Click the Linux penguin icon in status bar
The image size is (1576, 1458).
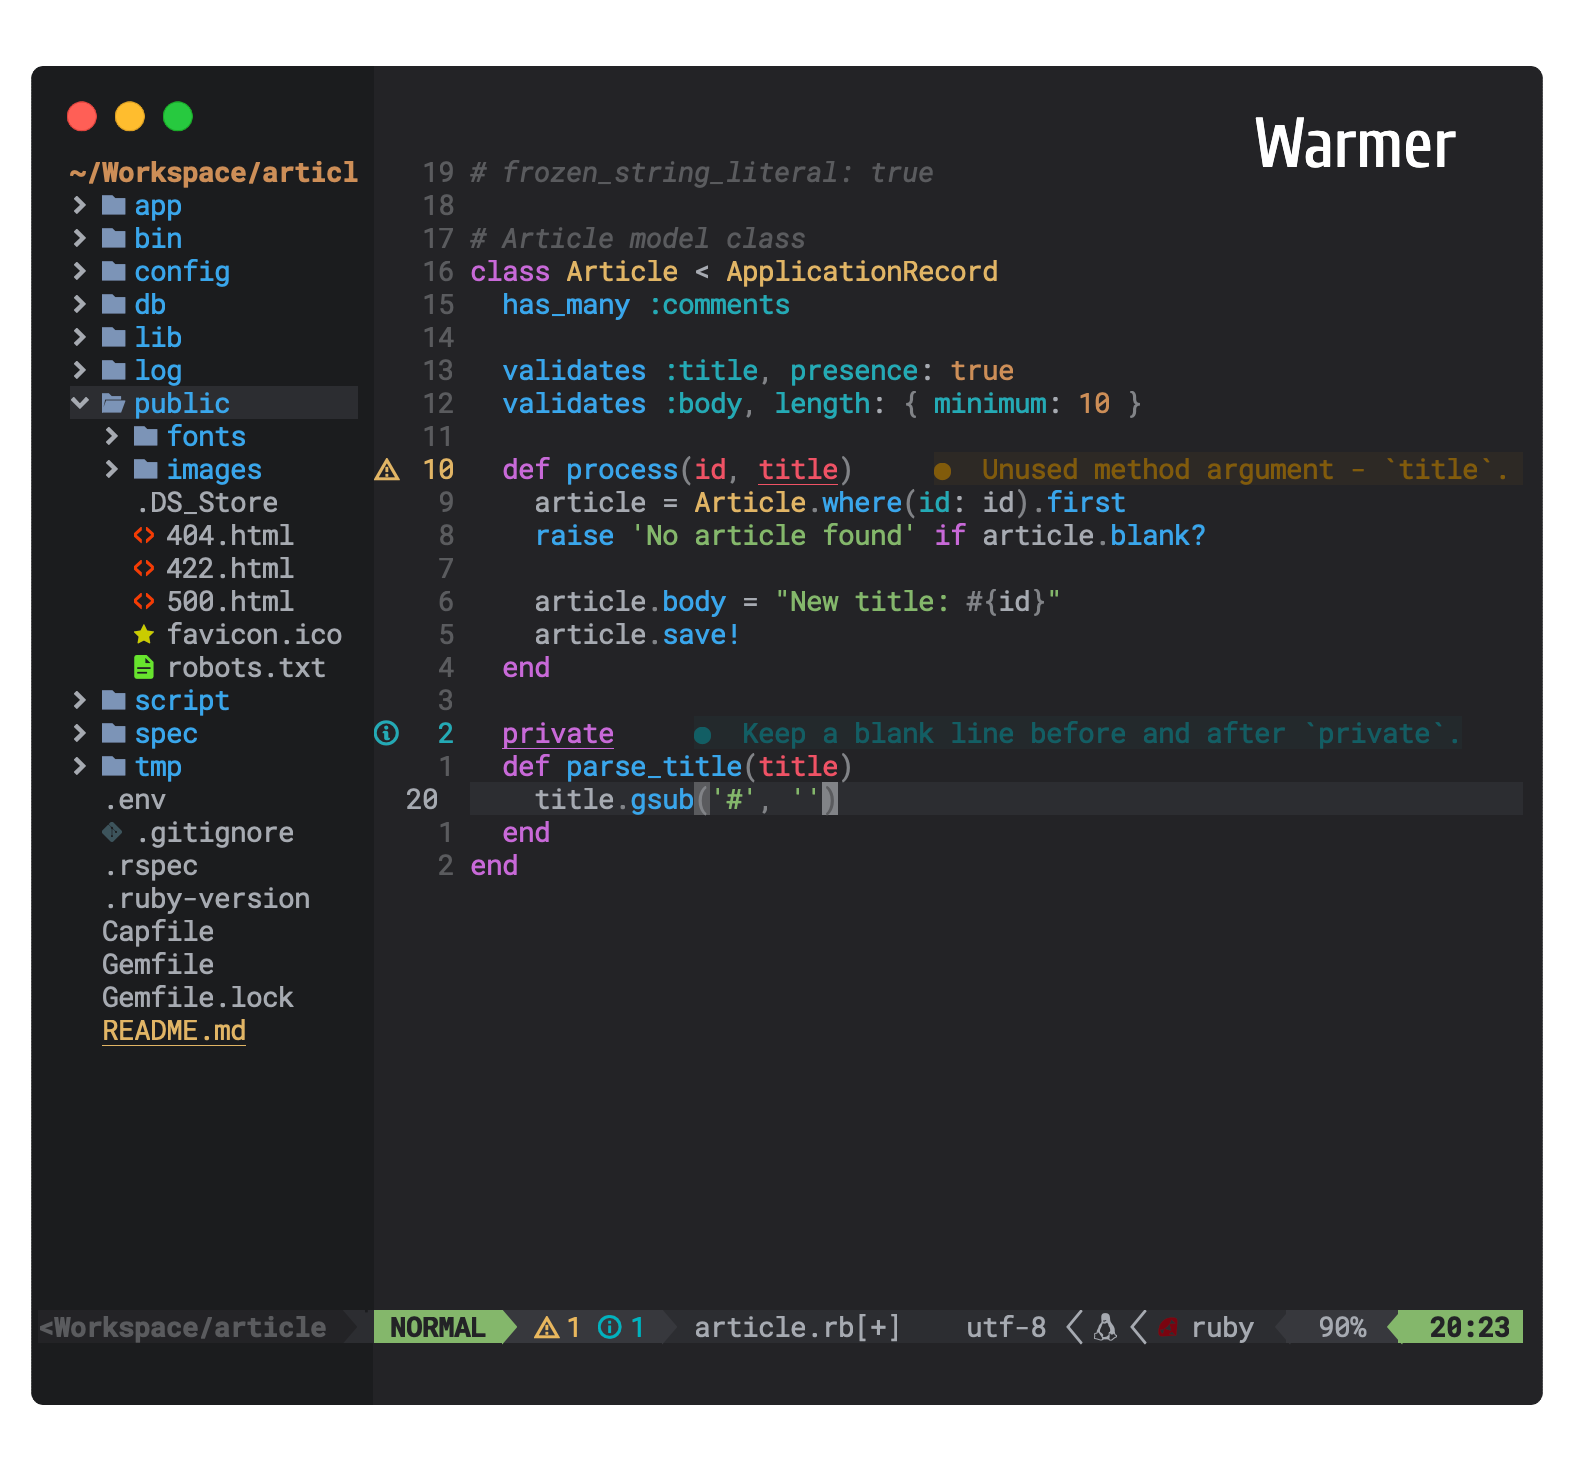[1105, 1327]
